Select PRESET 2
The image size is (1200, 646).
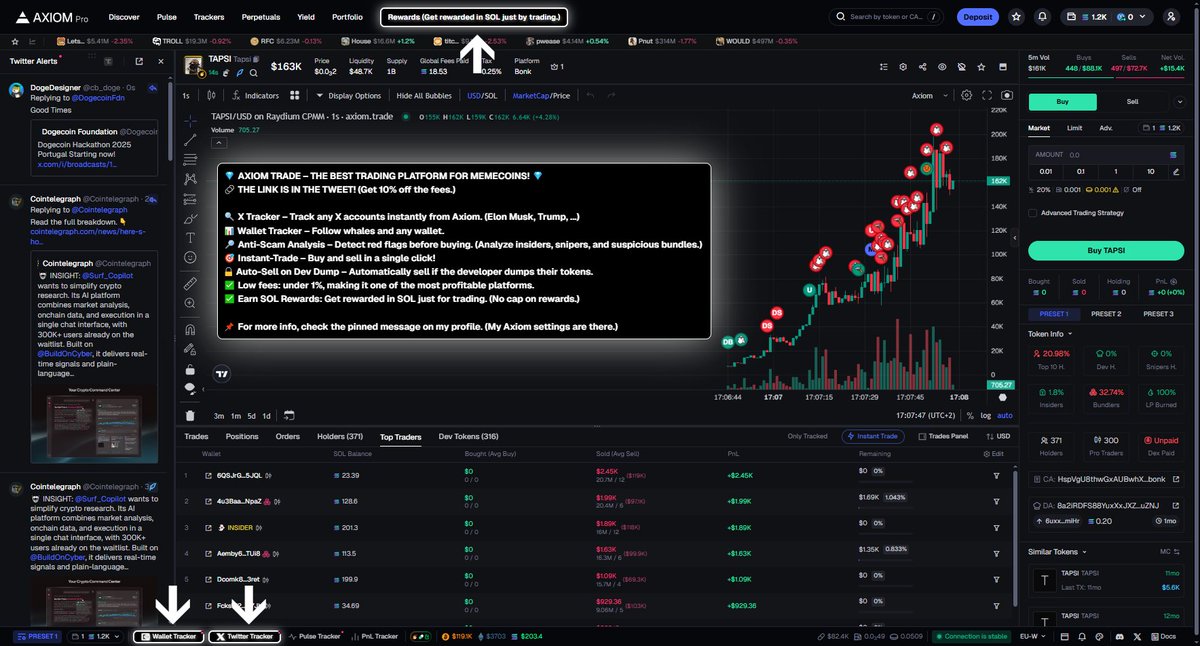coord(1105,314)
